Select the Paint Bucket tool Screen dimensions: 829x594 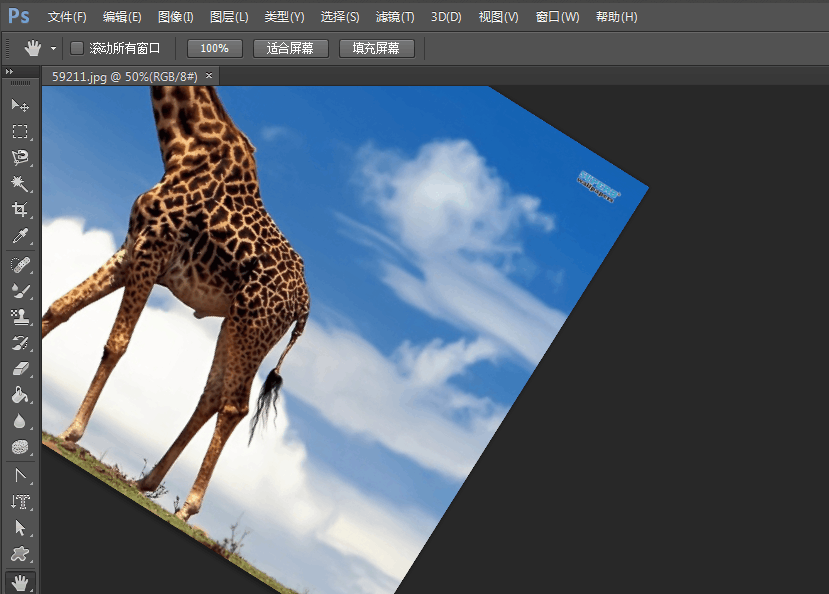coord(19,395)
